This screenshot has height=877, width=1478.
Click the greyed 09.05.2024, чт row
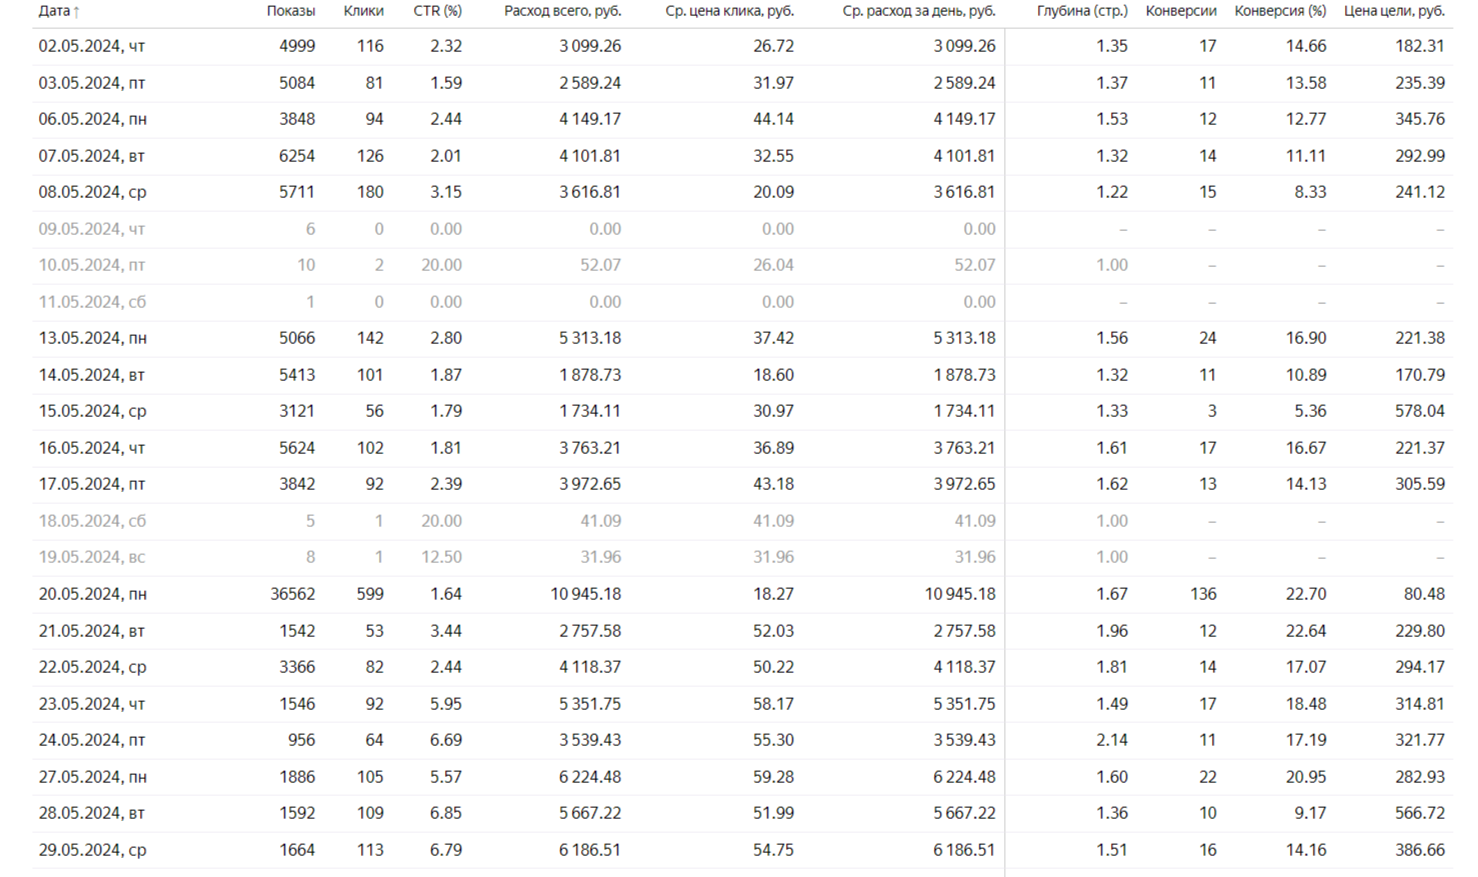(742, 229)
